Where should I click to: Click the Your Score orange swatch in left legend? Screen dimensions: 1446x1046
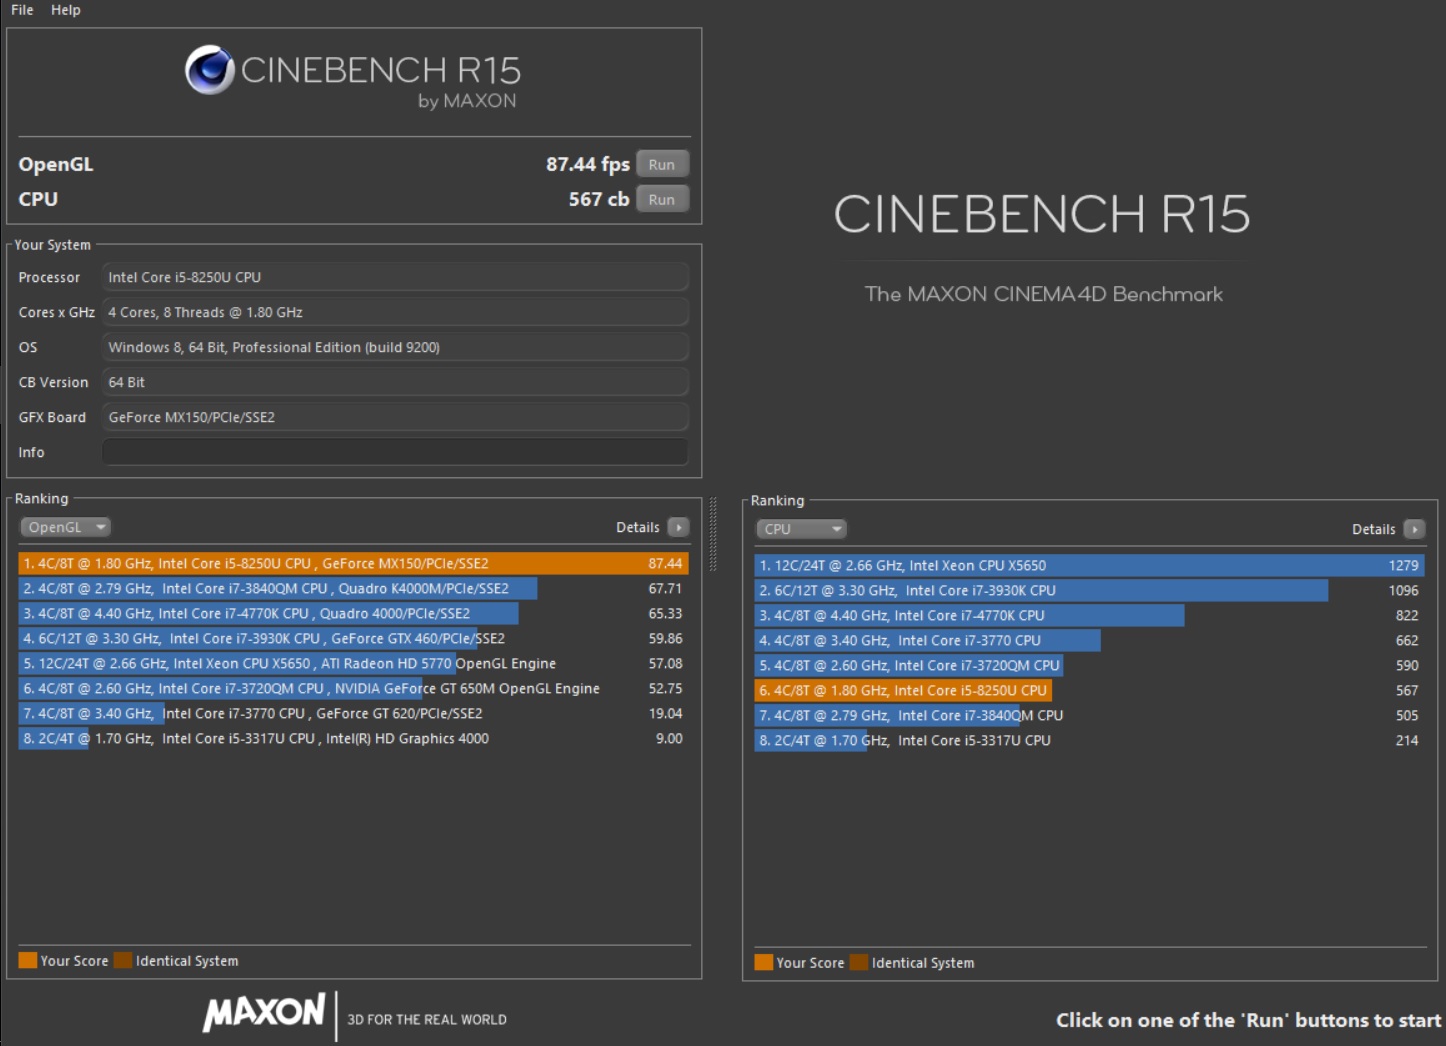click(x=28, y=960)
